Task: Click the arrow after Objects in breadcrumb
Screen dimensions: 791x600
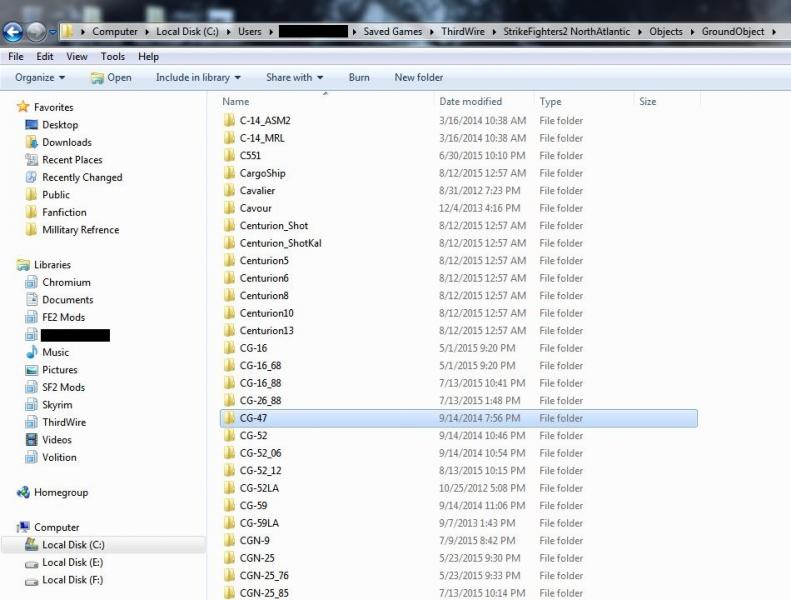Action: [692, 32]
